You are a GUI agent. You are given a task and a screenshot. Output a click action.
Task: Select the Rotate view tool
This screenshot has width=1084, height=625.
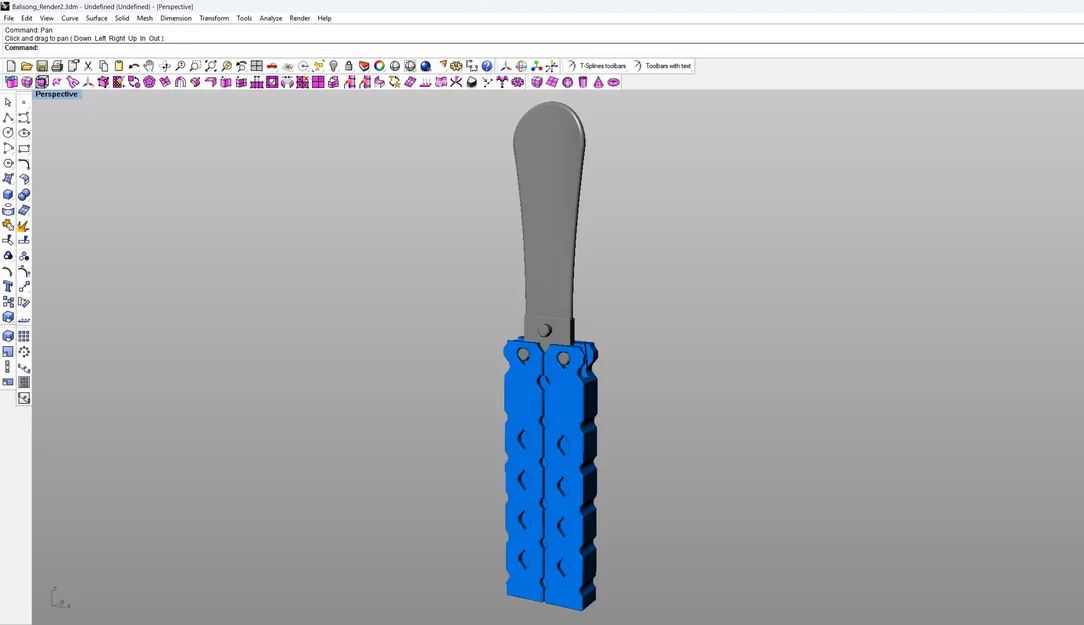165,66
